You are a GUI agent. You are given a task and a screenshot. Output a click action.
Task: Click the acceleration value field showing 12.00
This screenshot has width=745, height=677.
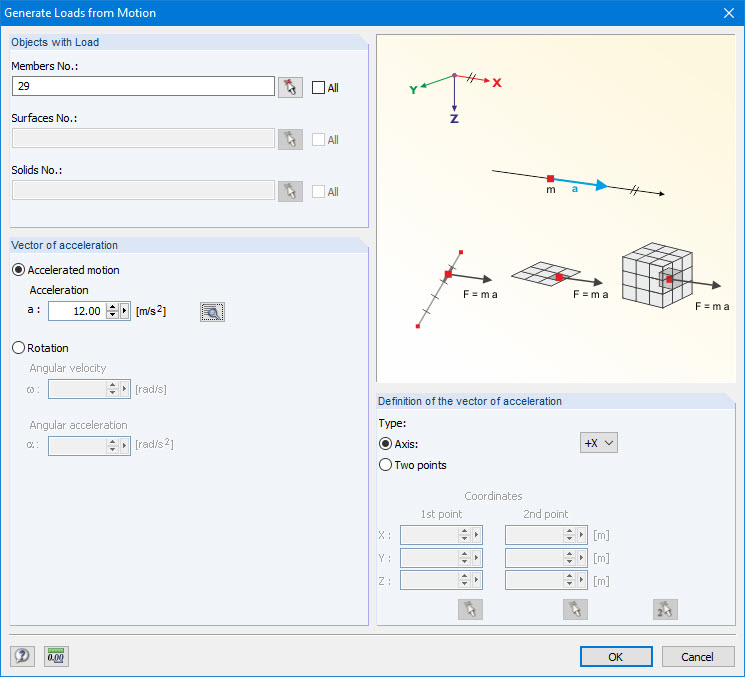pyautogui.click(x=77, y=311)
